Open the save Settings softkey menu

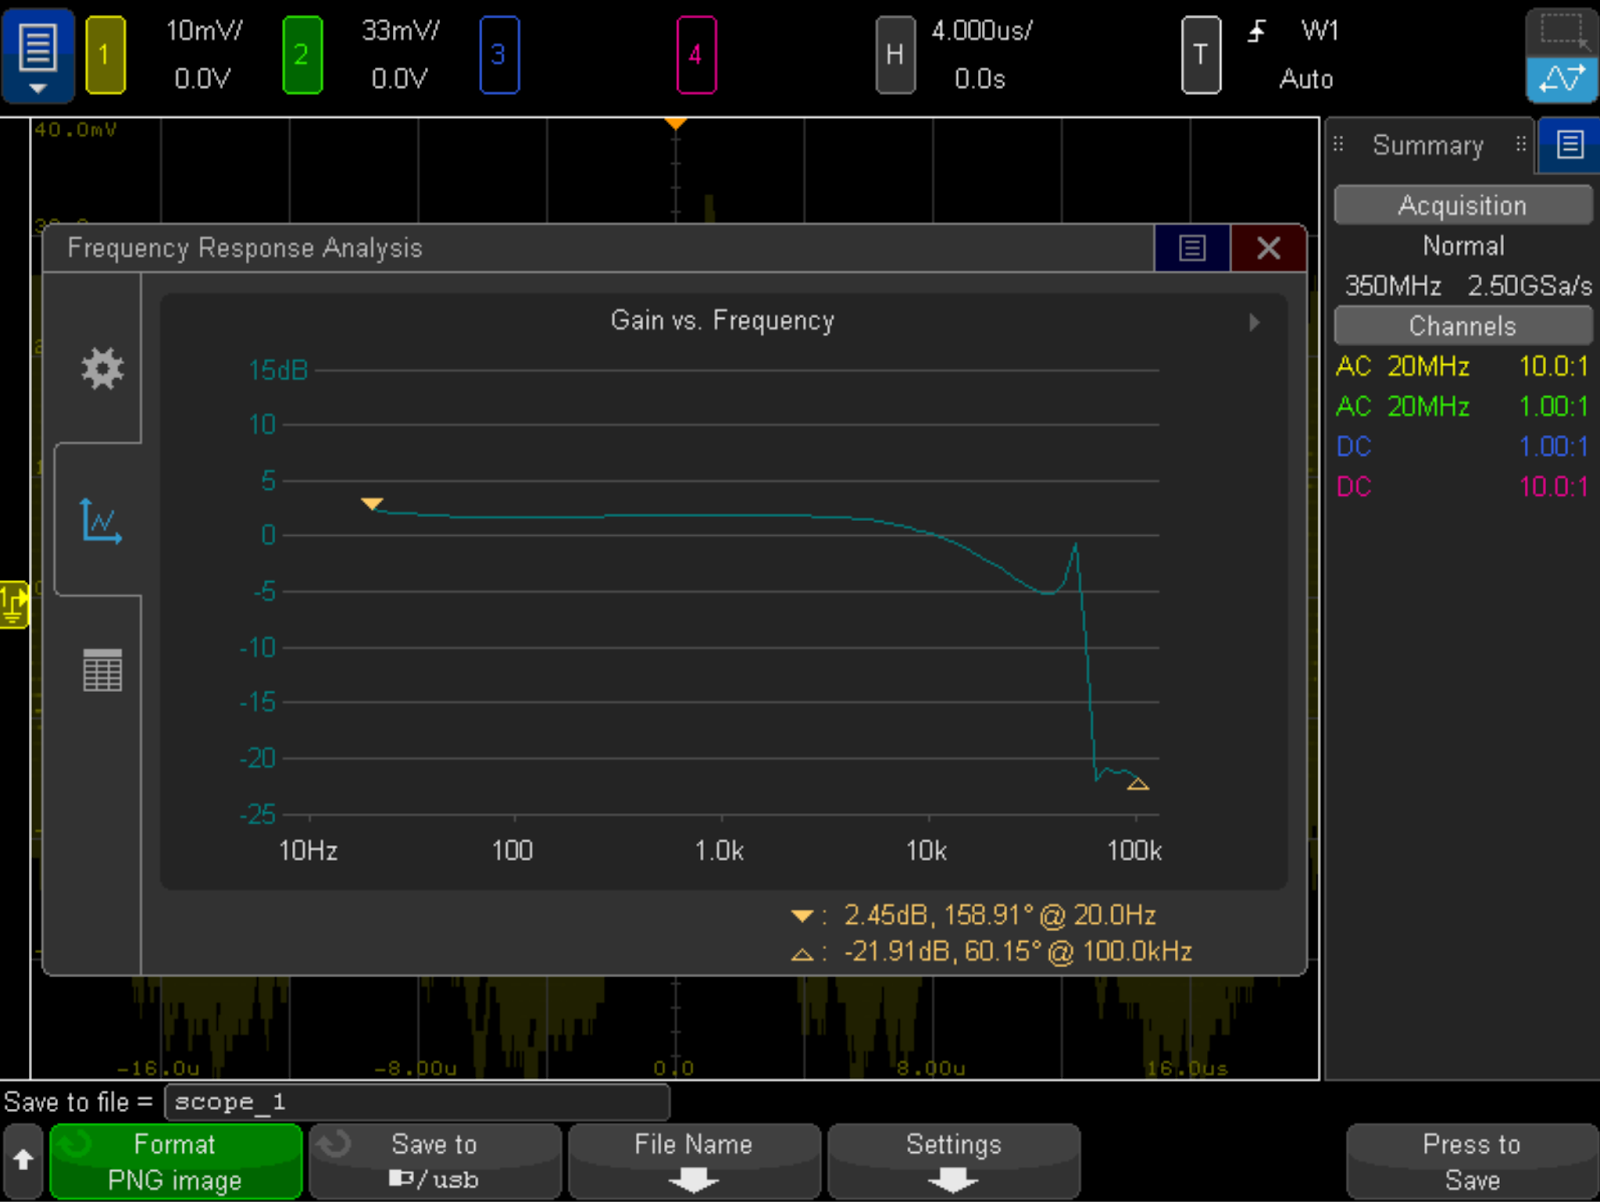(953, 1161)
